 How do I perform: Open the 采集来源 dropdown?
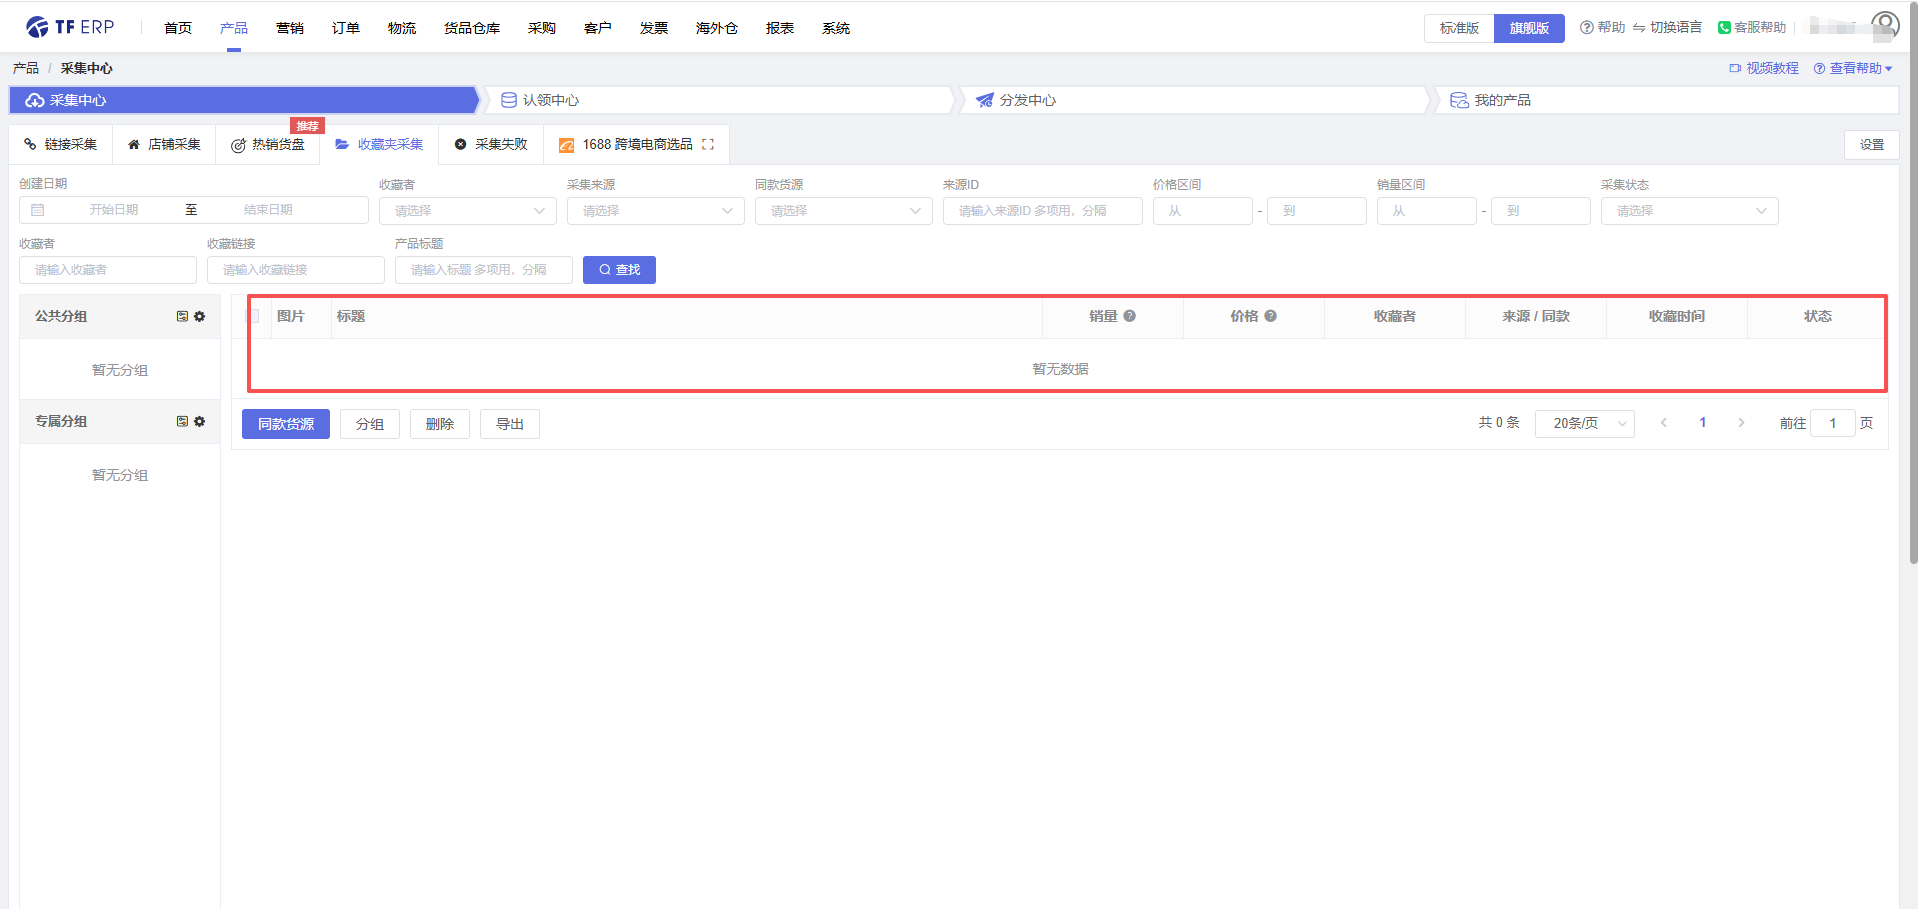655,211
